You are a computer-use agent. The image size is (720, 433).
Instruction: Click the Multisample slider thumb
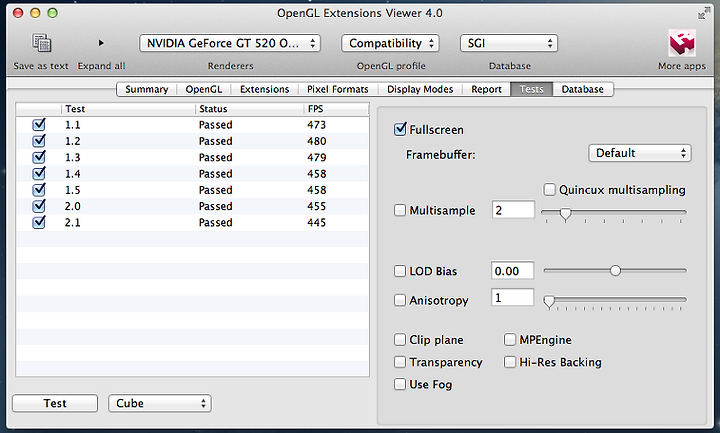coord(566,214)
